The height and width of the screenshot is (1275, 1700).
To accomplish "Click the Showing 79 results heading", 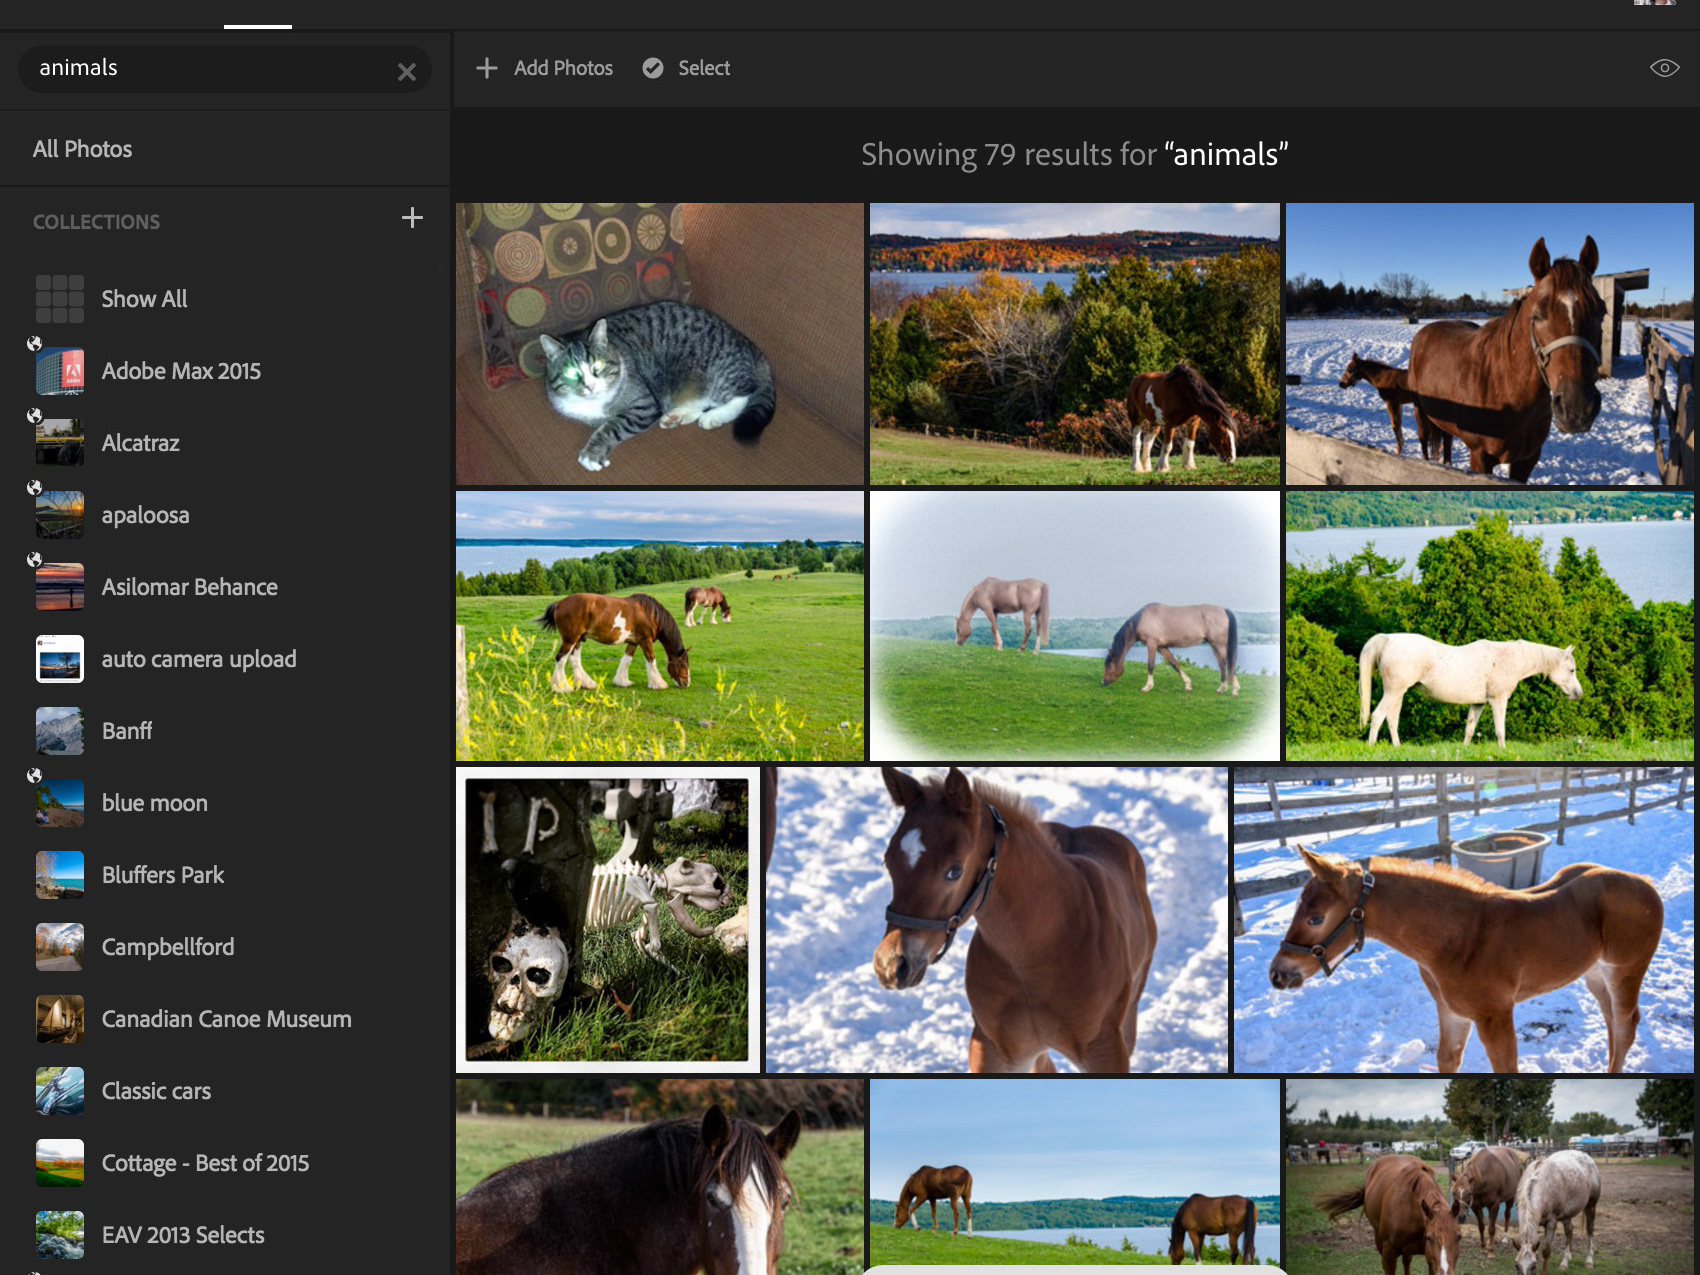I will (x=1075, y=155).
